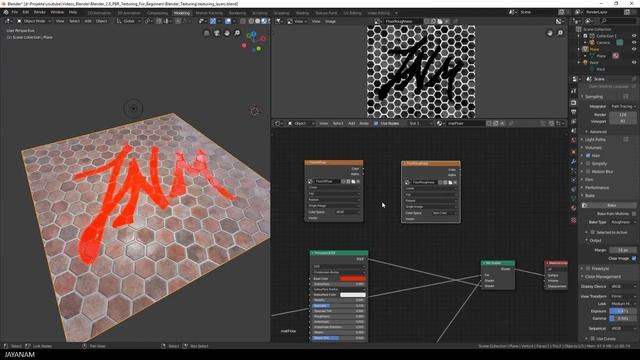Toggle viewport overlays icon
640x360 pixels.
pos(228,21)
